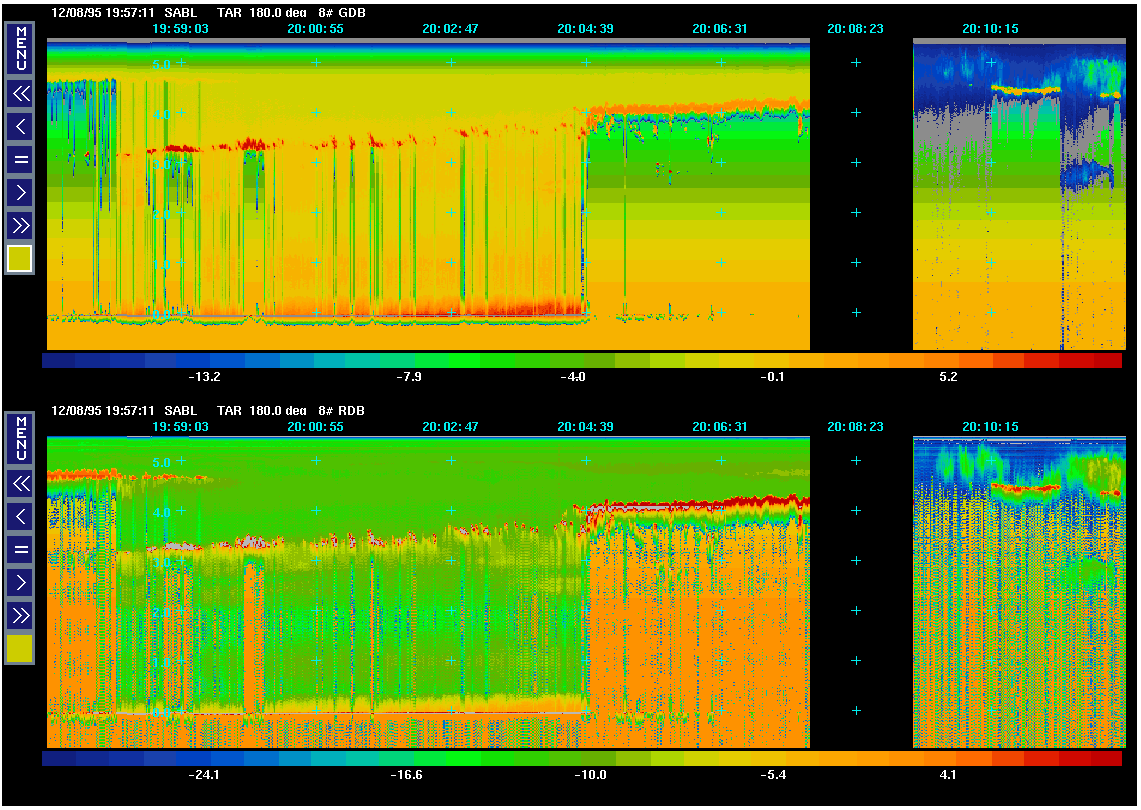
Task: Click the single-left step-back arrow in GDB panel
Action: point(20,127)
